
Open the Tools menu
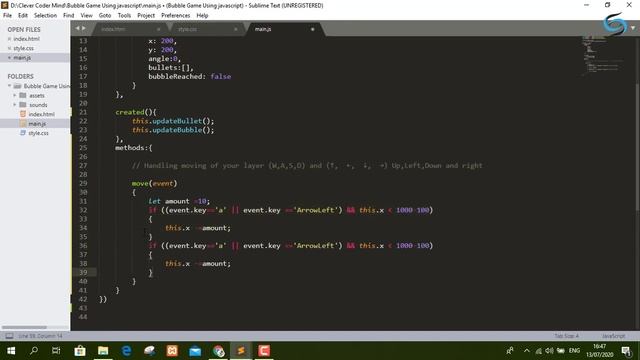[124, 16]
